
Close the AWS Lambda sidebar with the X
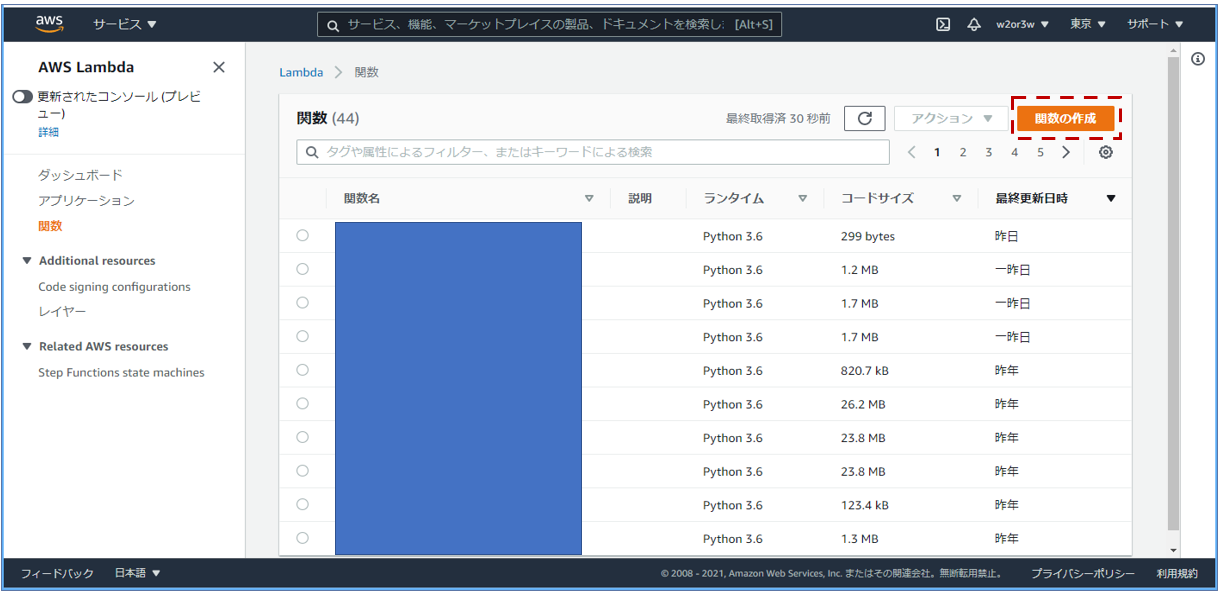pos(219,67)
